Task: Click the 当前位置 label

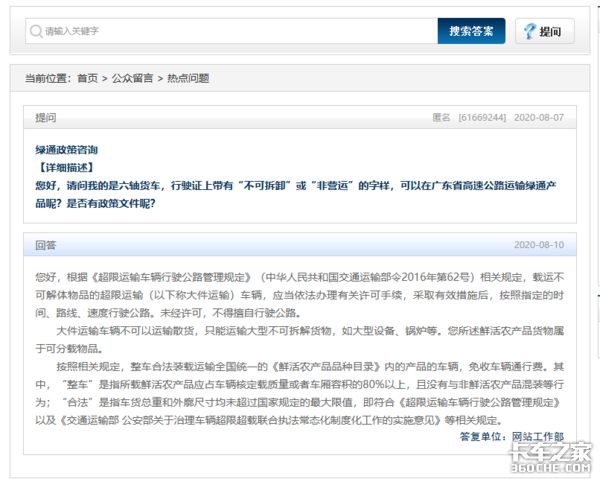Action: click(48, 78)
